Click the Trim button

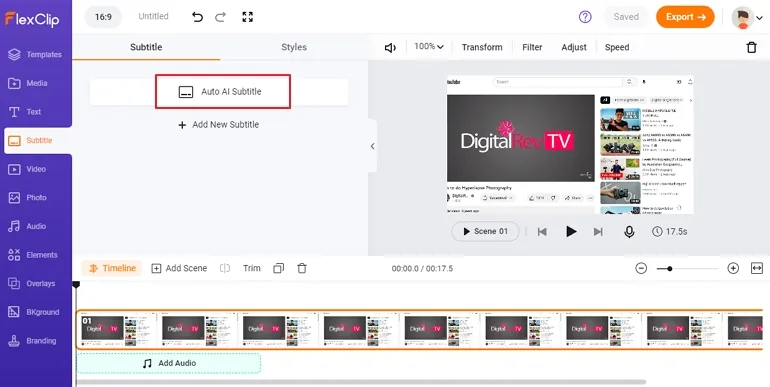[251, 268]
